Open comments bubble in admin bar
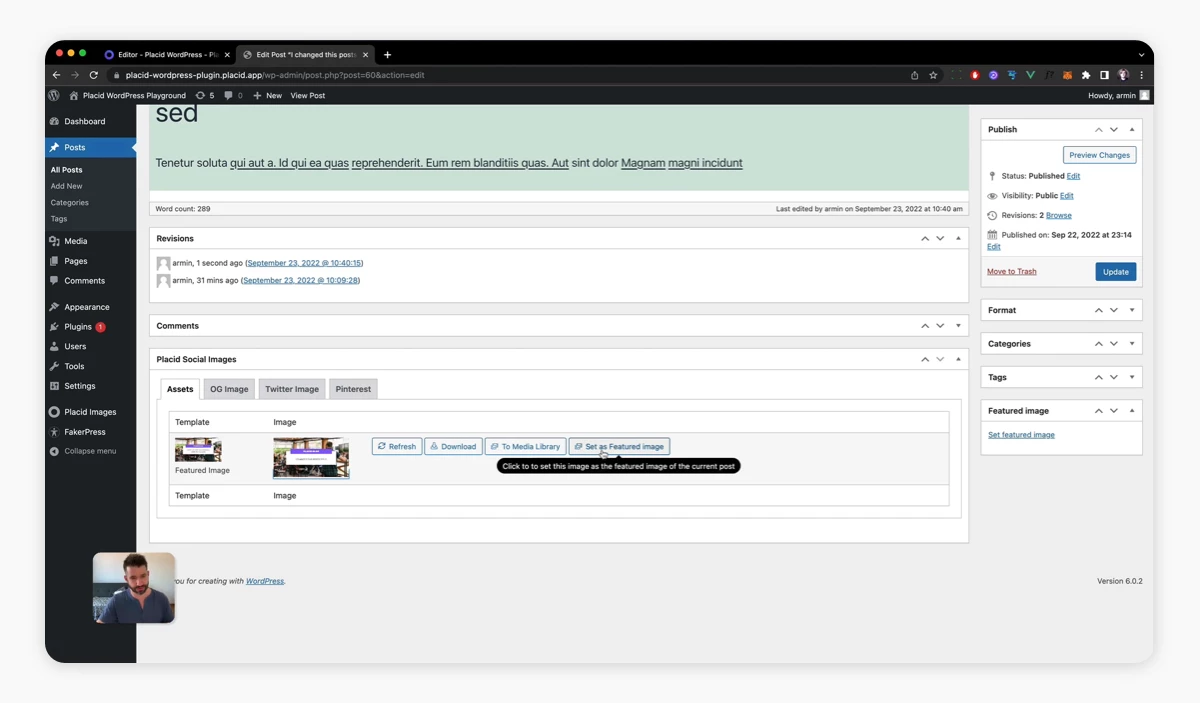 [233, 95]
